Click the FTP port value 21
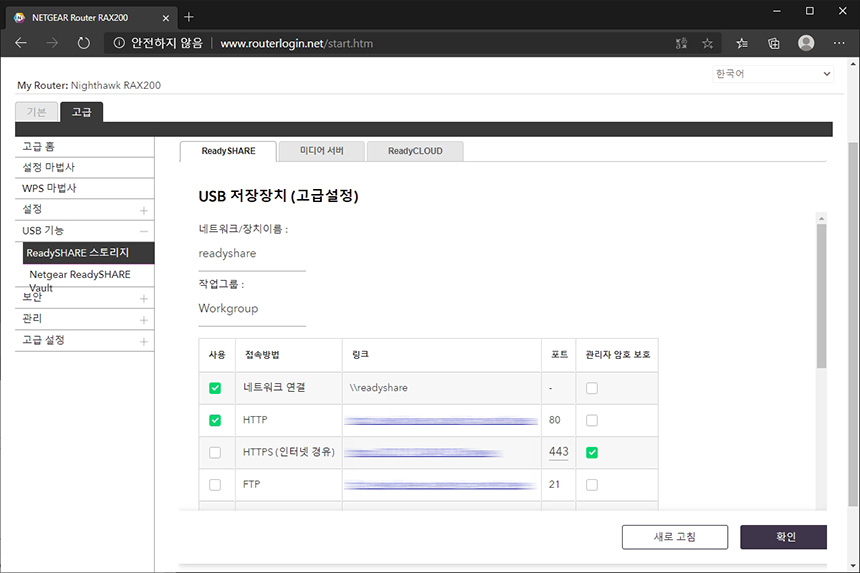 [555, 485]
